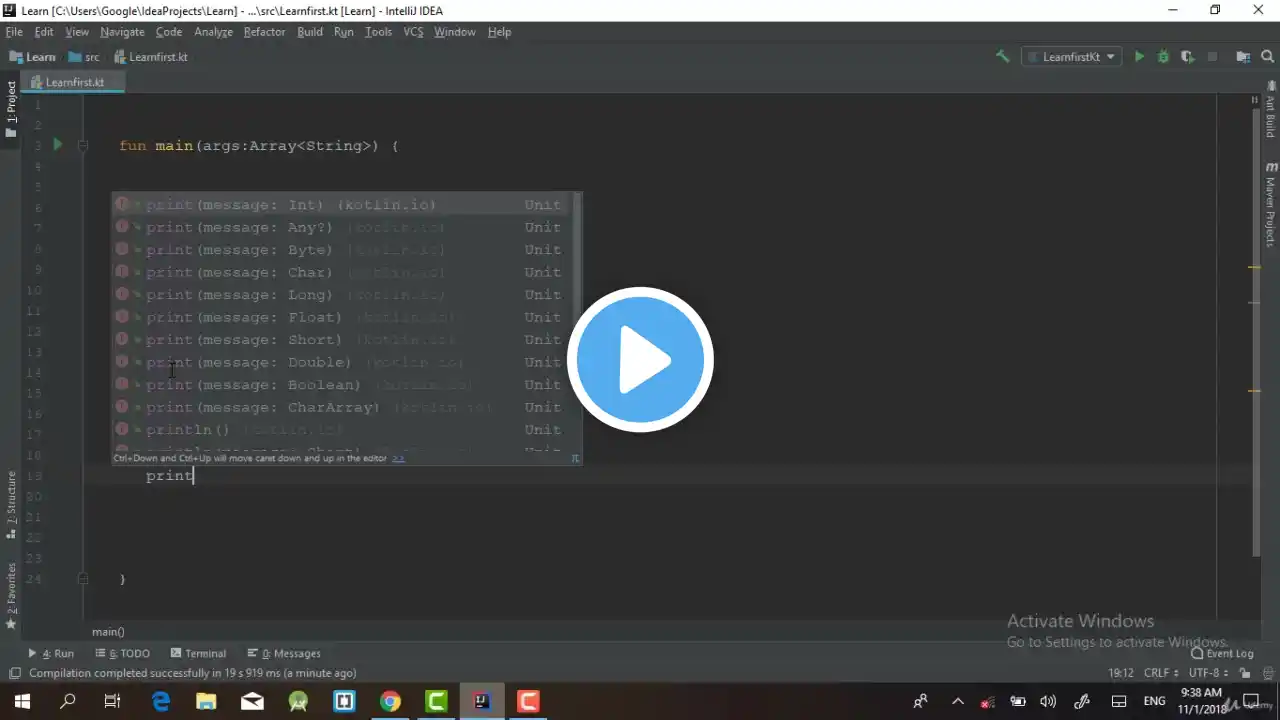Screen dimensions: 1280x720
Task: Open the Event Log
Action: (x=1222, y=653)
